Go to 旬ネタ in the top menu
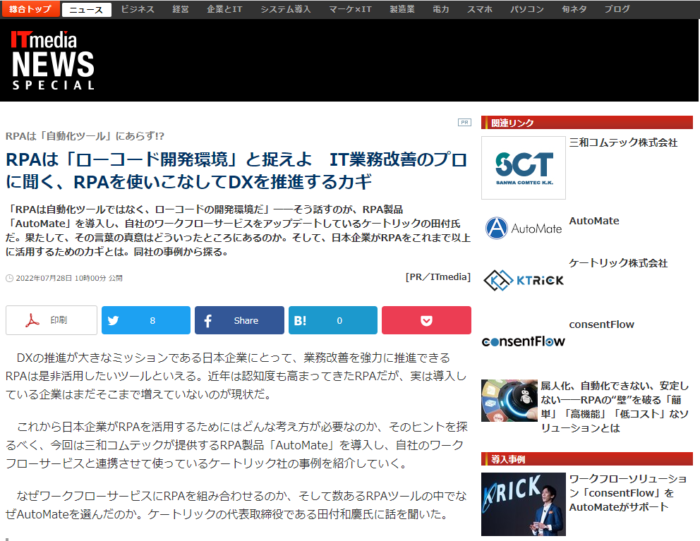Screen dimensions: 700x541 pyautogui.click(x=574, y=9)
